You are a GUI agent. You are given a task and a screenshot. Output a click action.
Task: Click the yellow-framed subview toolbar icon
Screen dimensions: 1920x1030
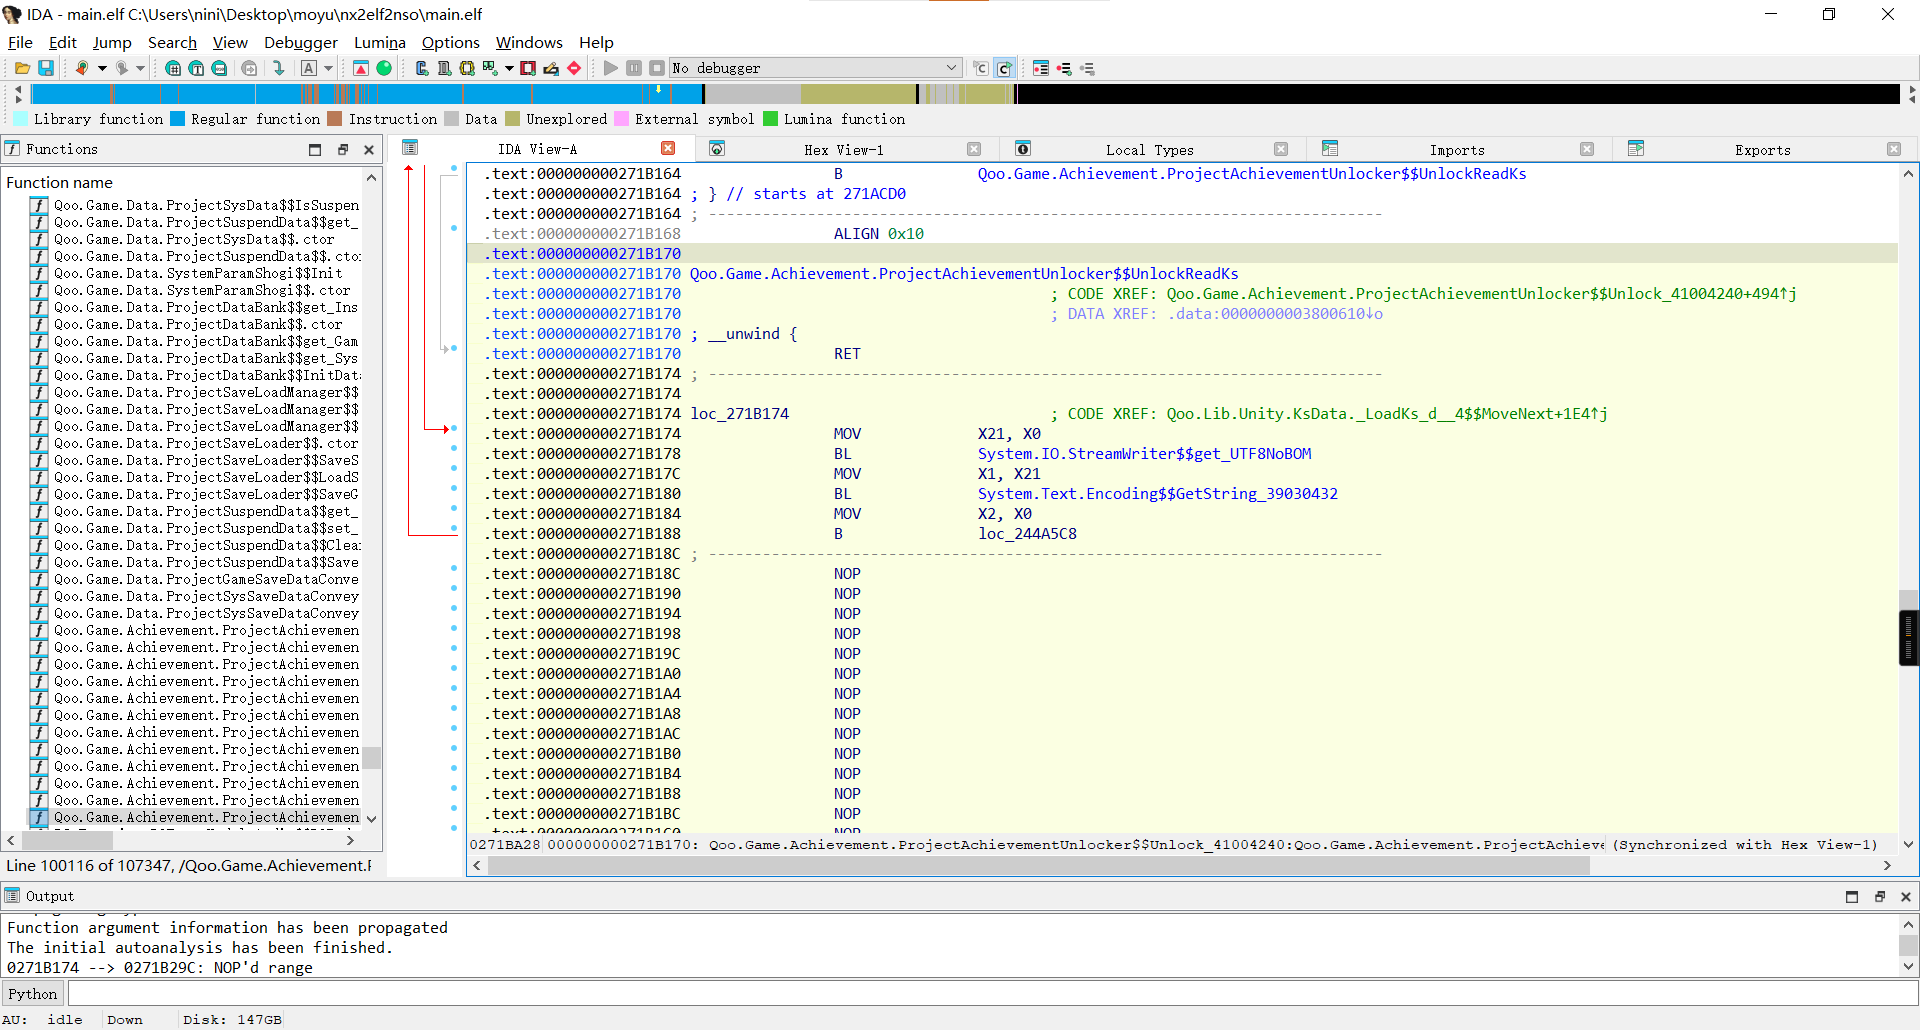(467, 68)
